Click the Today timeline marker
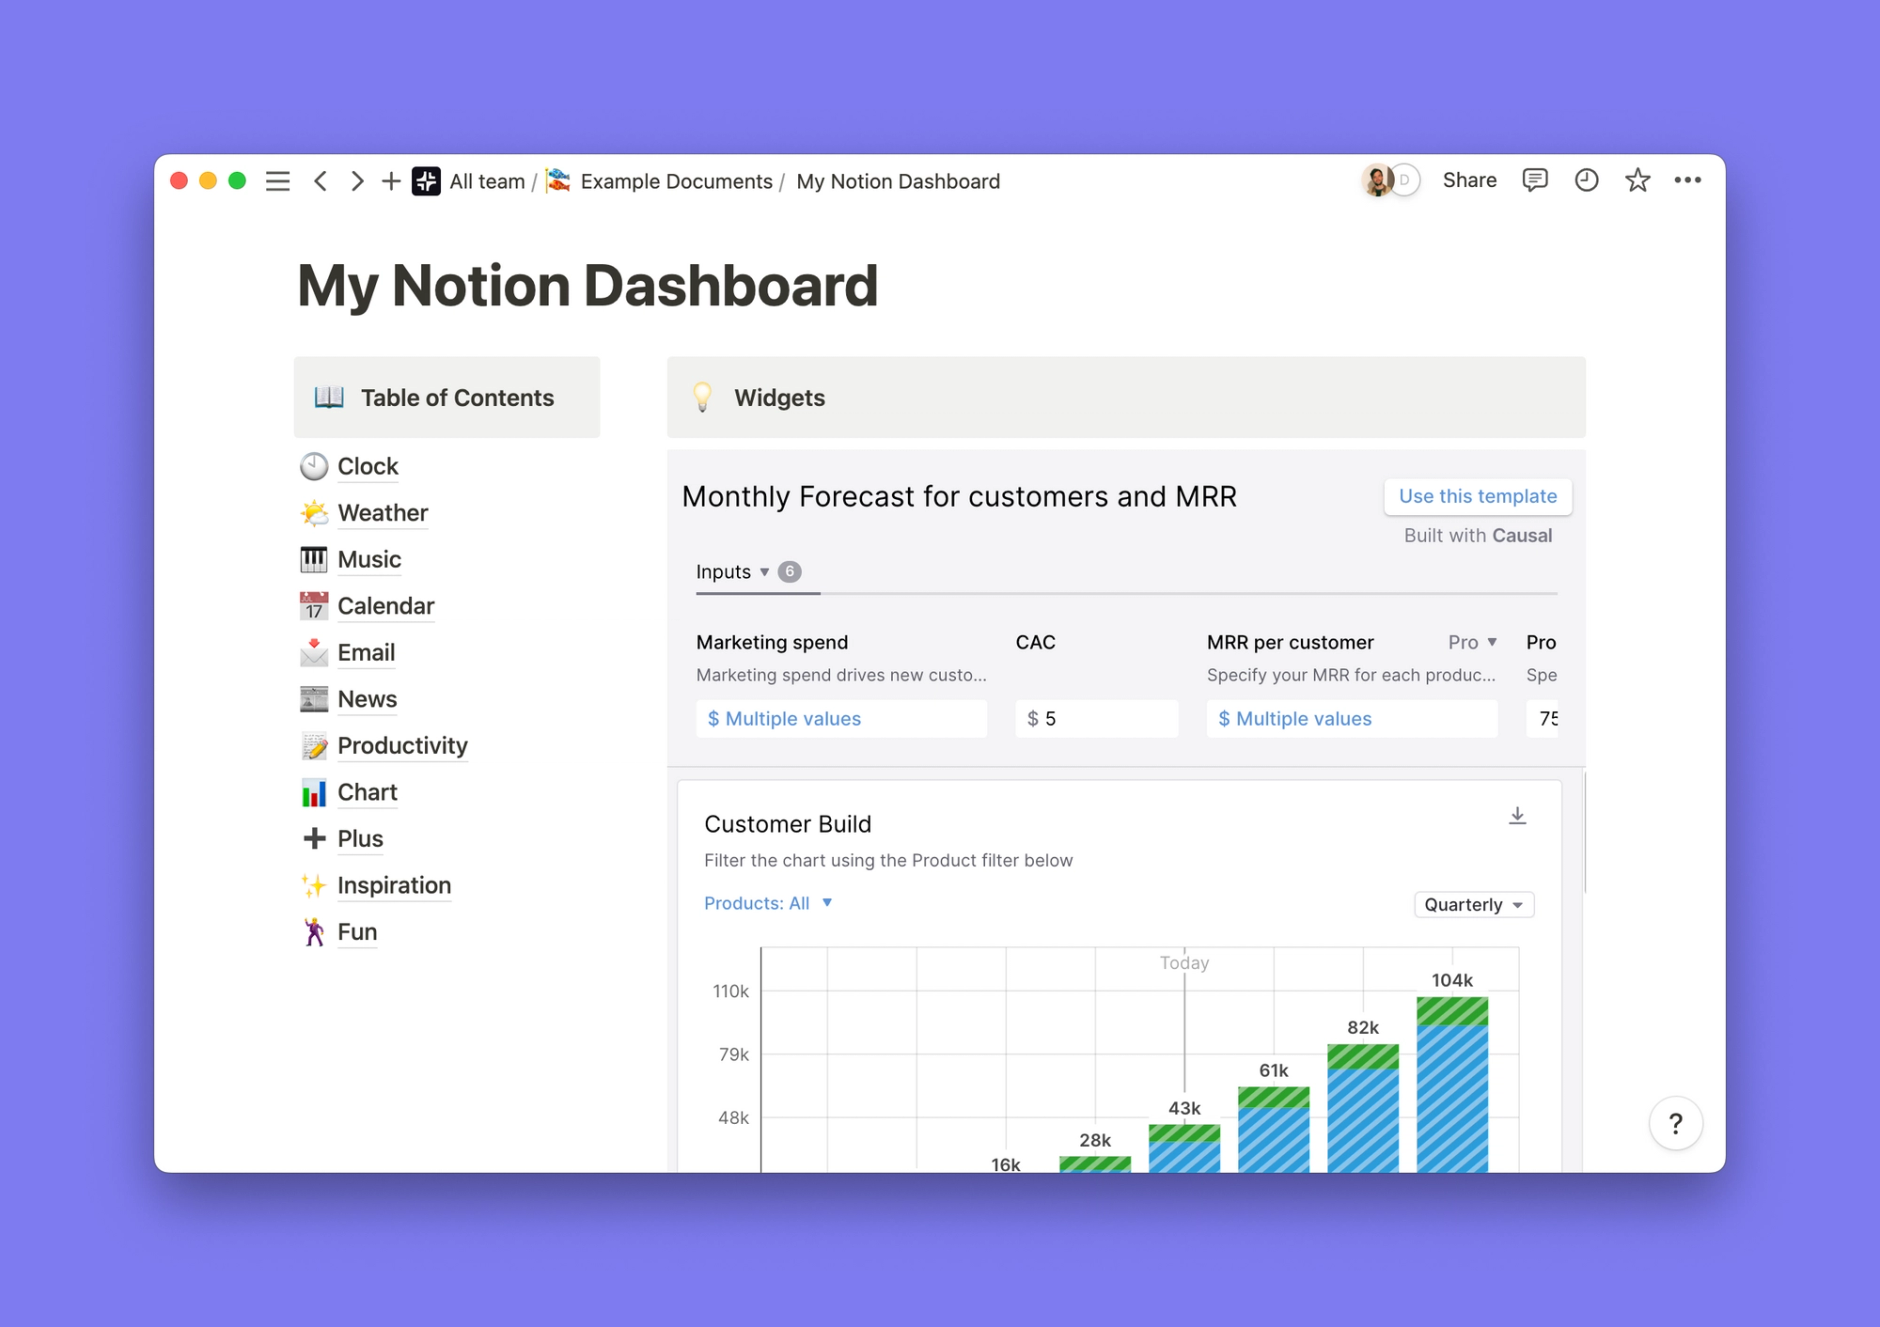 click(1184, 962)
